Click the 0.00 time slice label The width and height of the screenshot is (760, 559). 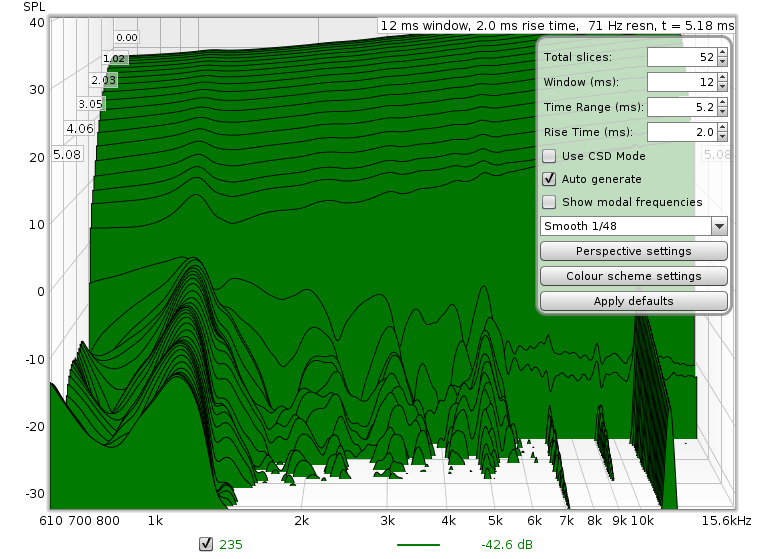(127, 37)
